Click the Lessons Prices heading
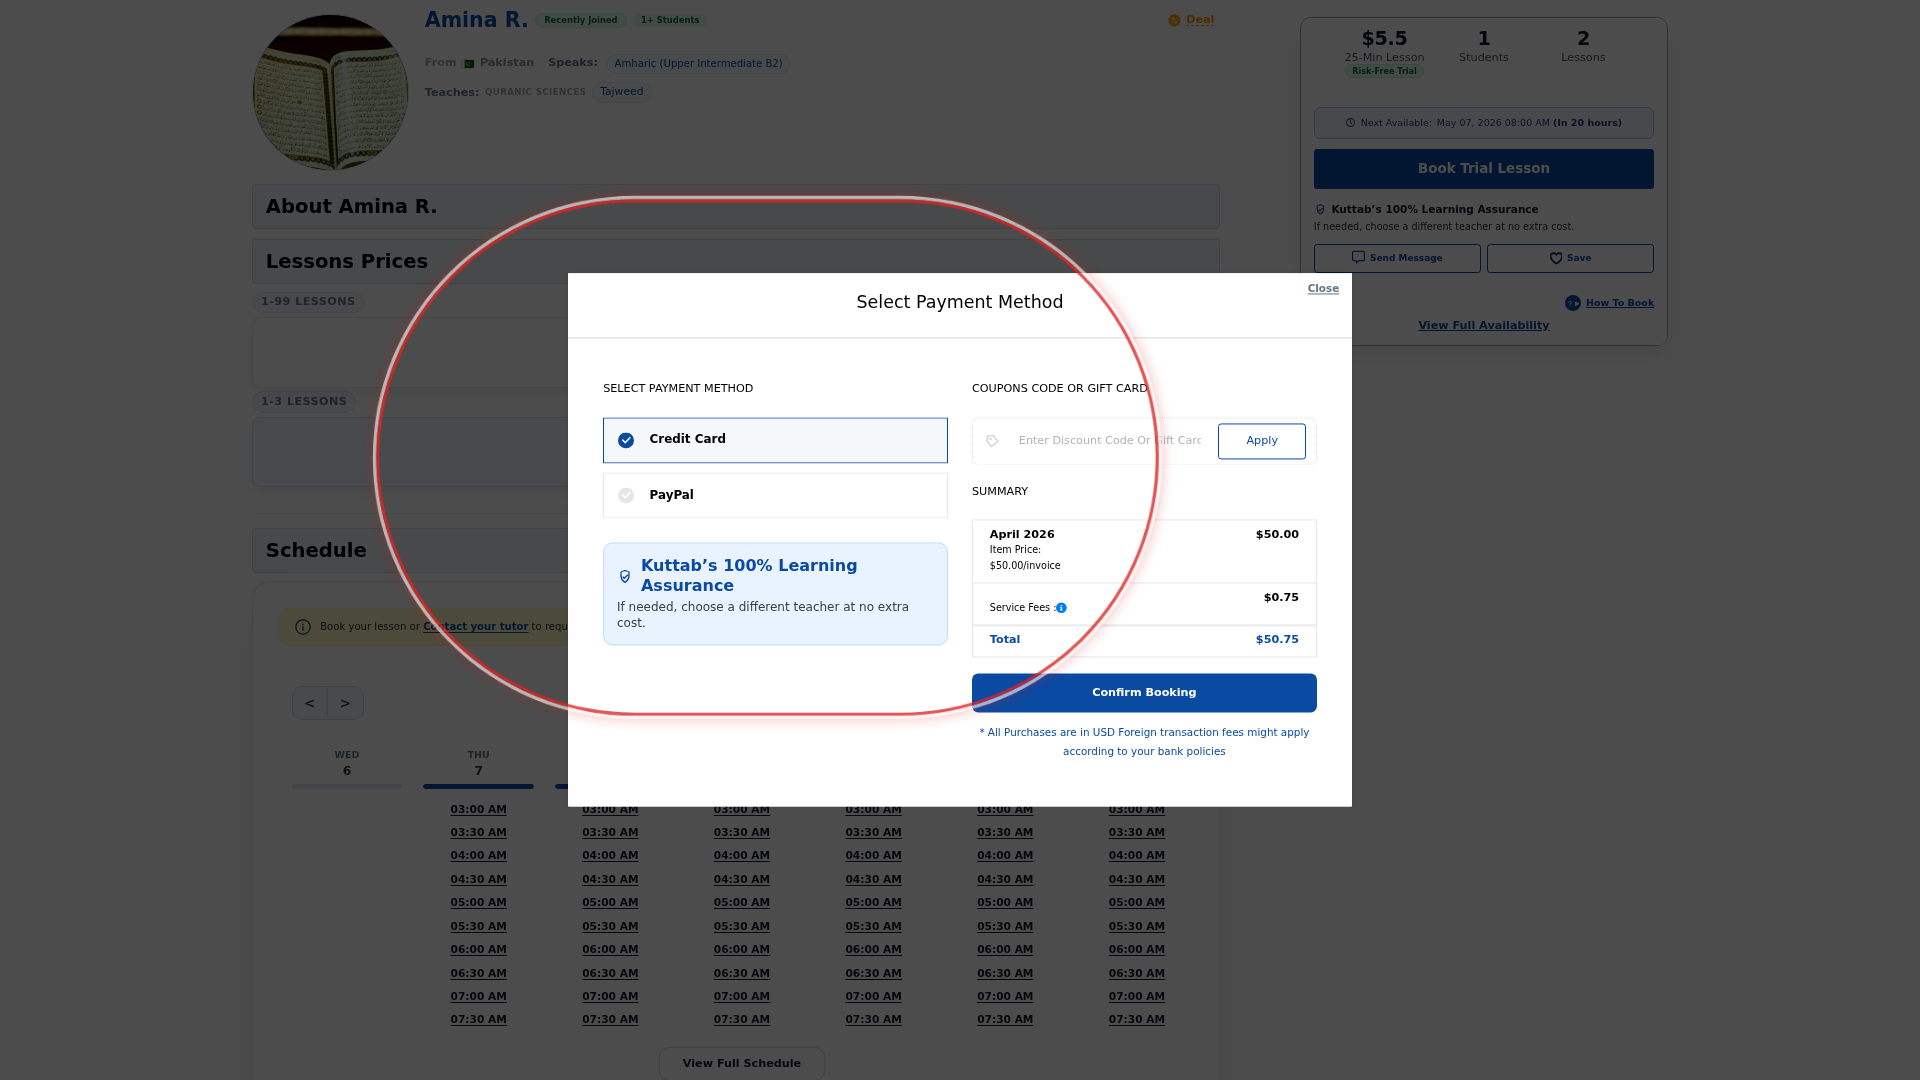Viewport: 1920px width, 1080px height. pyautogui.click(x=347, y=262)
